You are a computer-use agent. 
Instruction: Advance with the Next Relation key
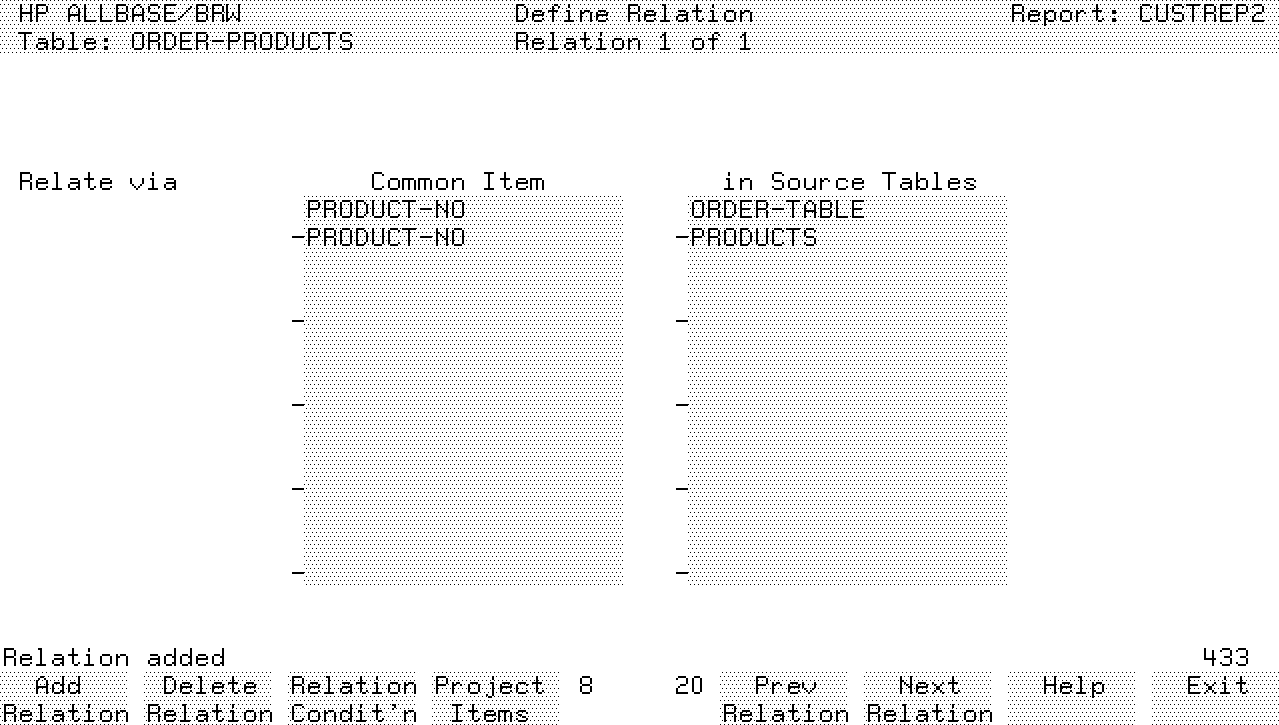coord(929,699)
